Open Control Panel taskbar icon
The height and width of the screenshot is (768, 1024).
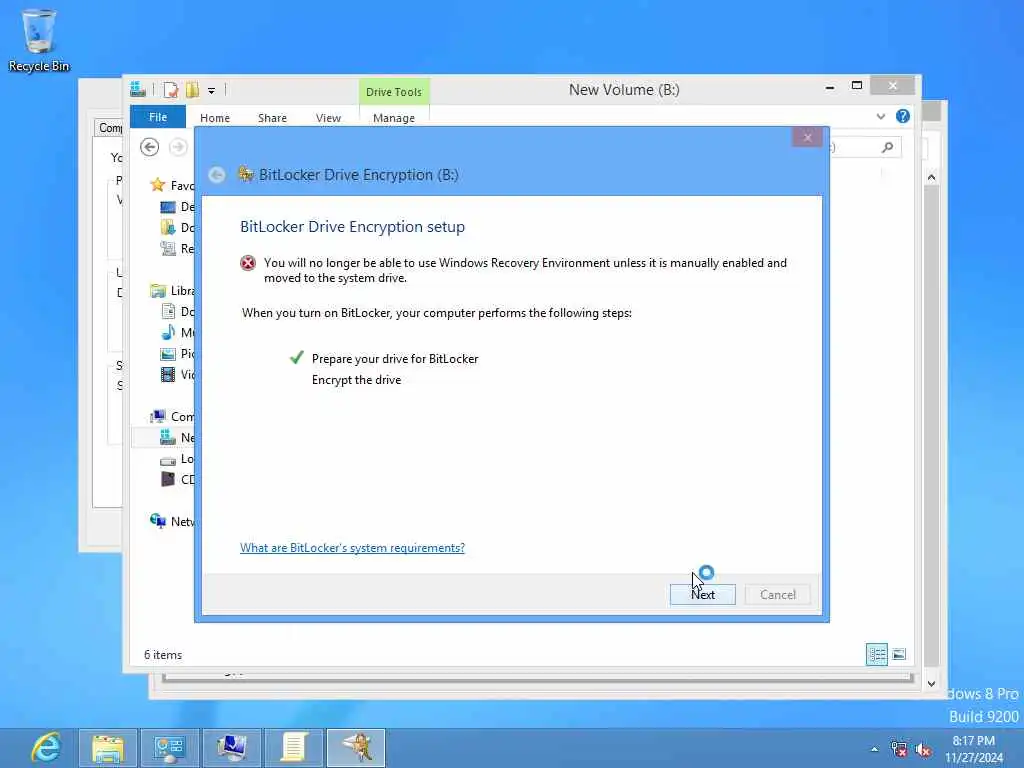point(170,748)
